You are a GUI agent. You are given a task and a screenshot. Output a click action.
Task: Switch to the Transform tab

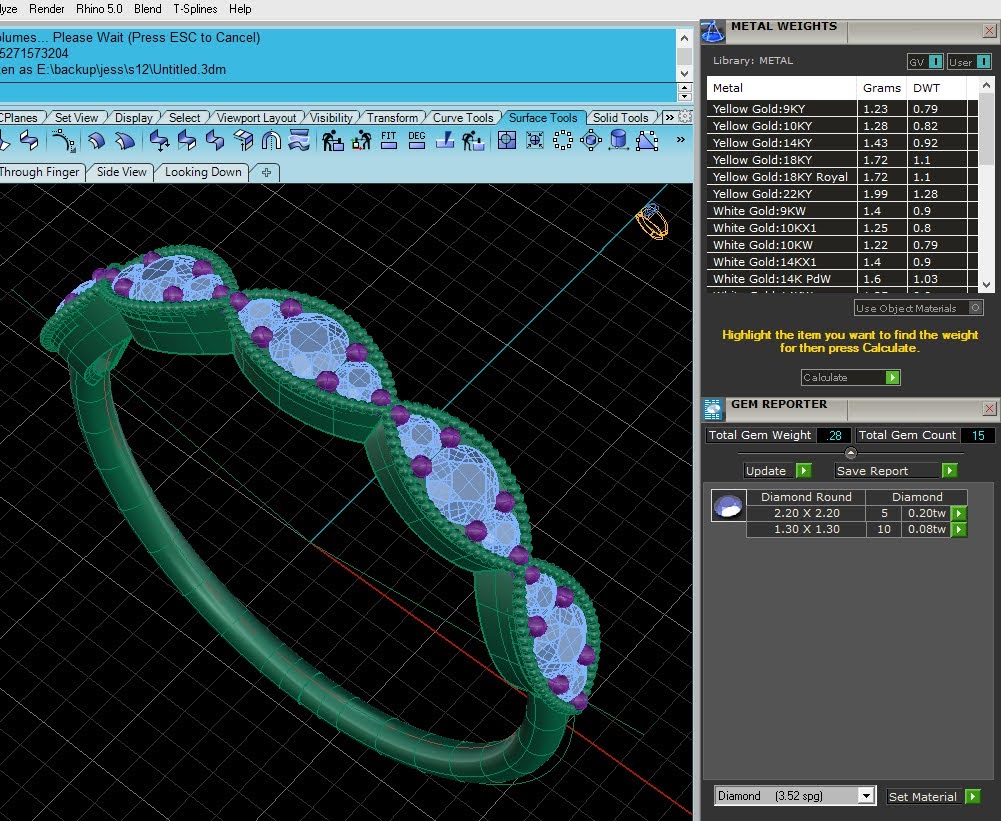pyautogui.click(x=392, y=117)
